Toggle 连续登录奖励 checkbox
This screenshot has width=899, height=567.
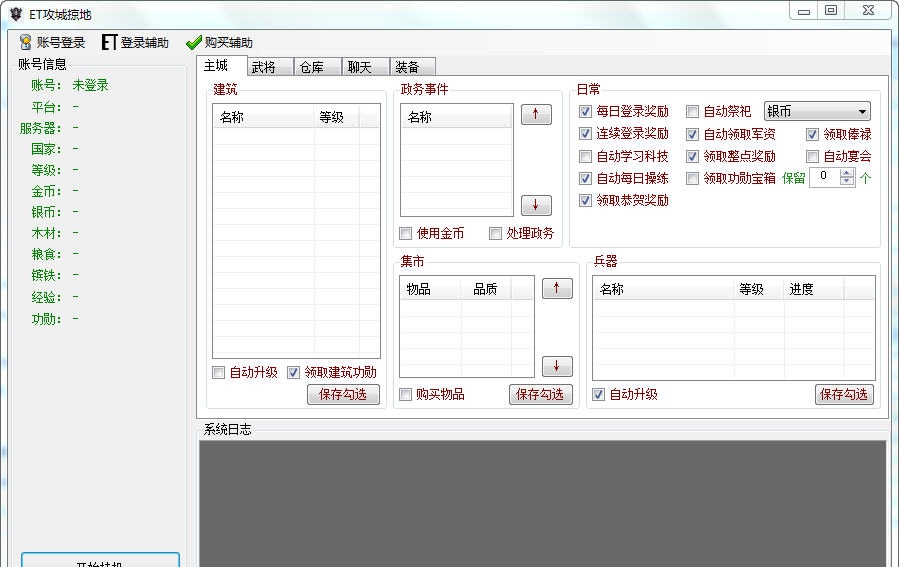(585, 134)
